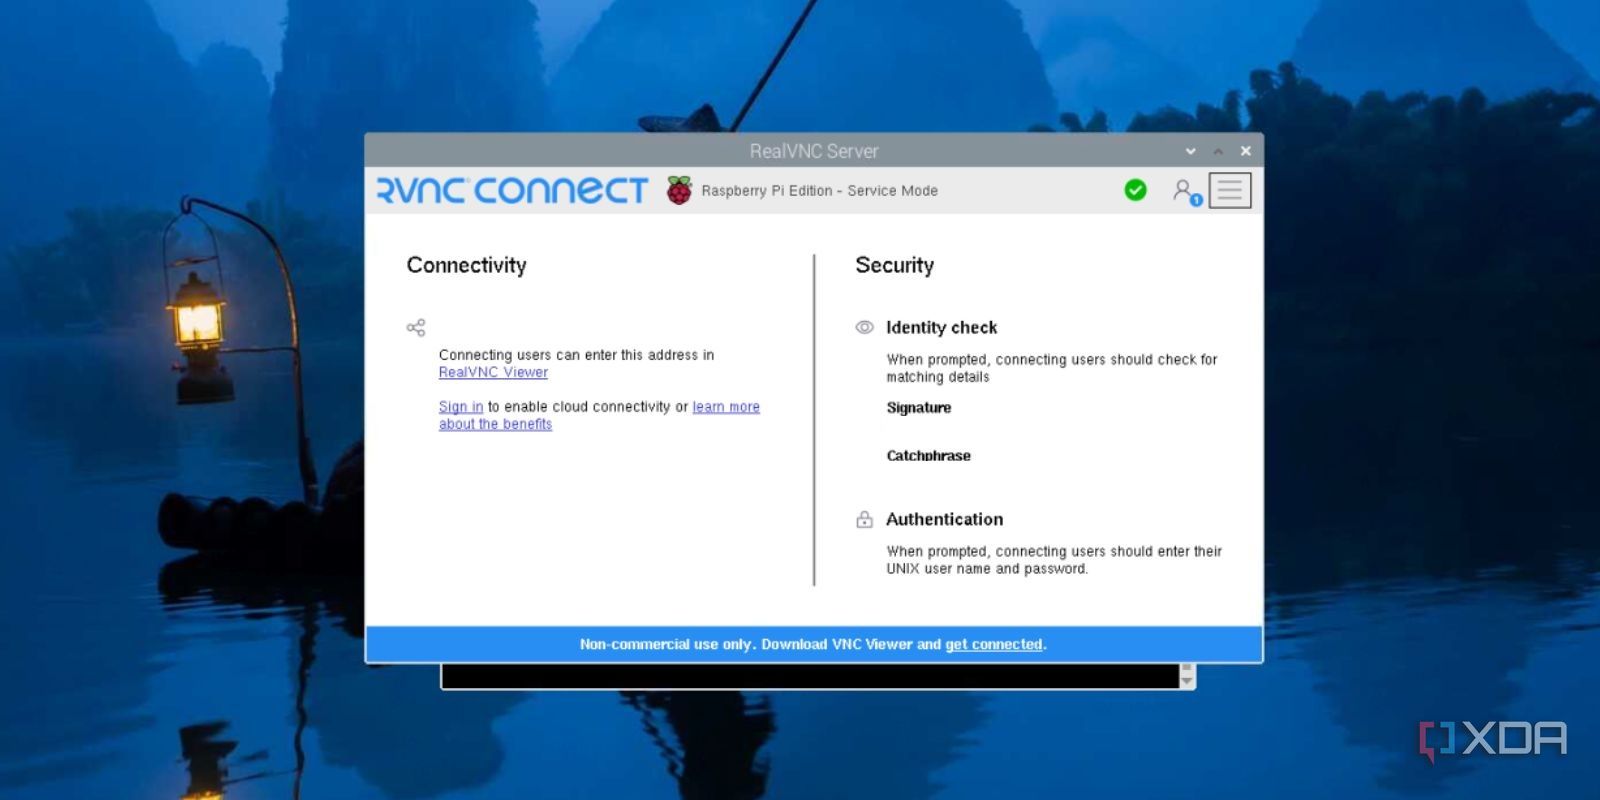Open the RealVNC Viewer link
Viewport: 1600px width, 800px height.
coord(493,372)
